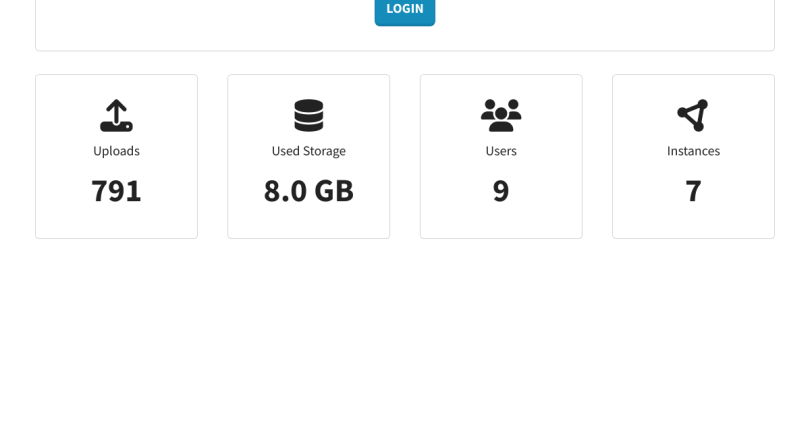This screenshot has height=424, width=810.
Task: Click empty space below the 791 count
Action: pyautogui.click(x=116, y=224)
